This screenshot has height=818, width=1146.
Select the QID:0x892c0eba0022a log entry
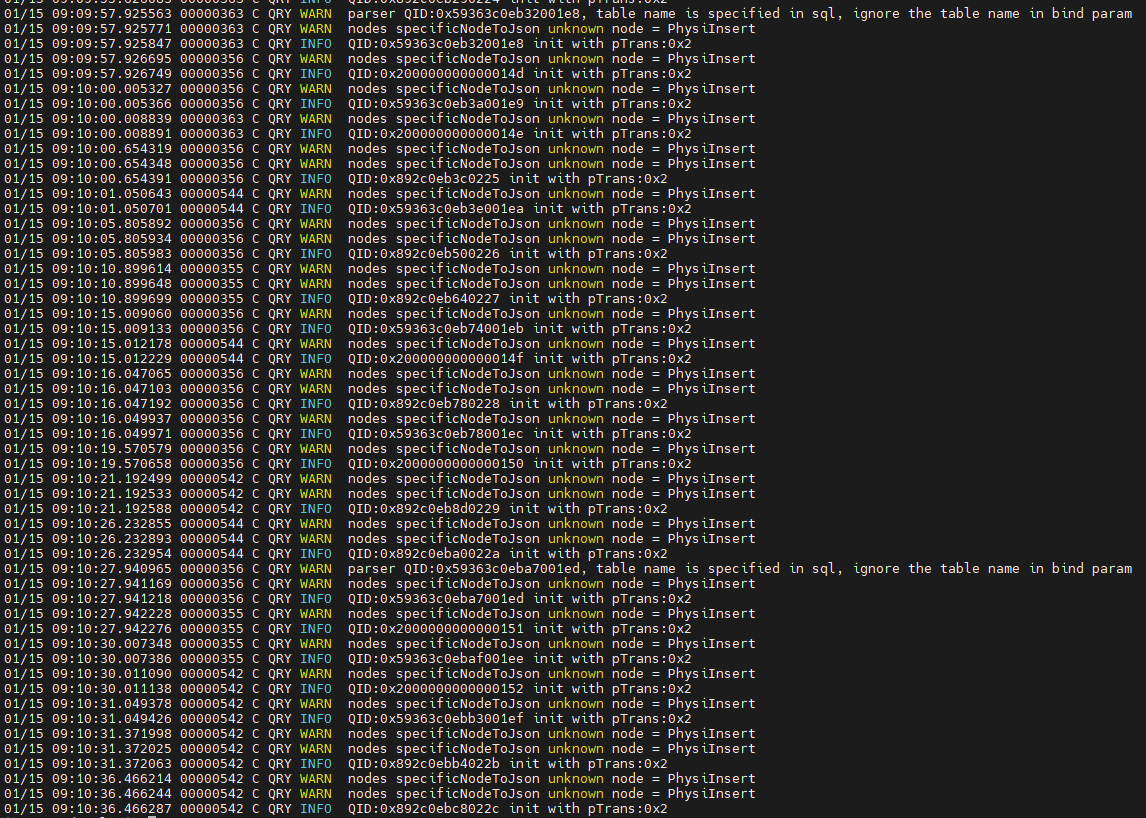[425, 554]
